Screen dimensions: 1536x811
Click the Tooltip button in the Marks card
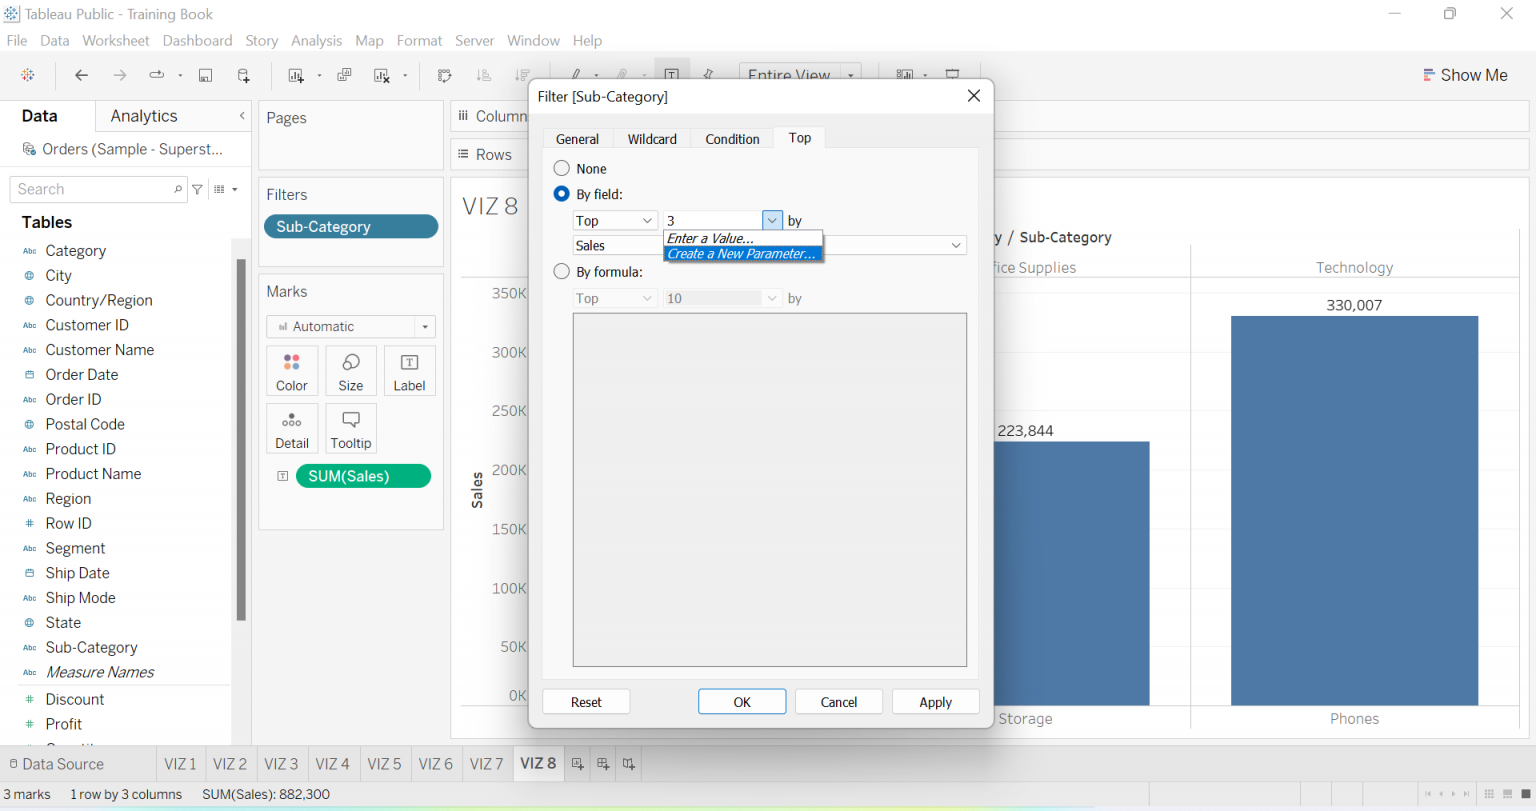[x=351, y=428]
